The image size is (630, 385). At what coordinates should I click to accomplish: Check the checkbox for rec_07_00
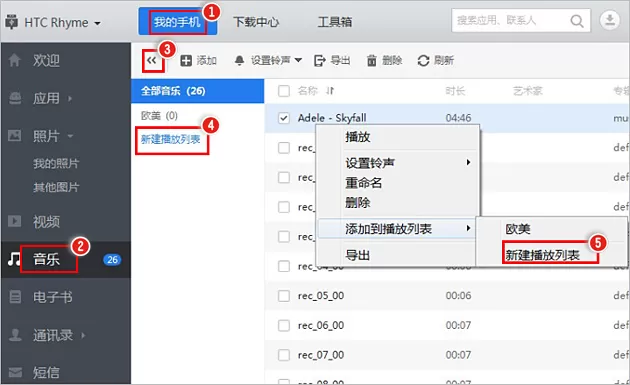(284, 355)
